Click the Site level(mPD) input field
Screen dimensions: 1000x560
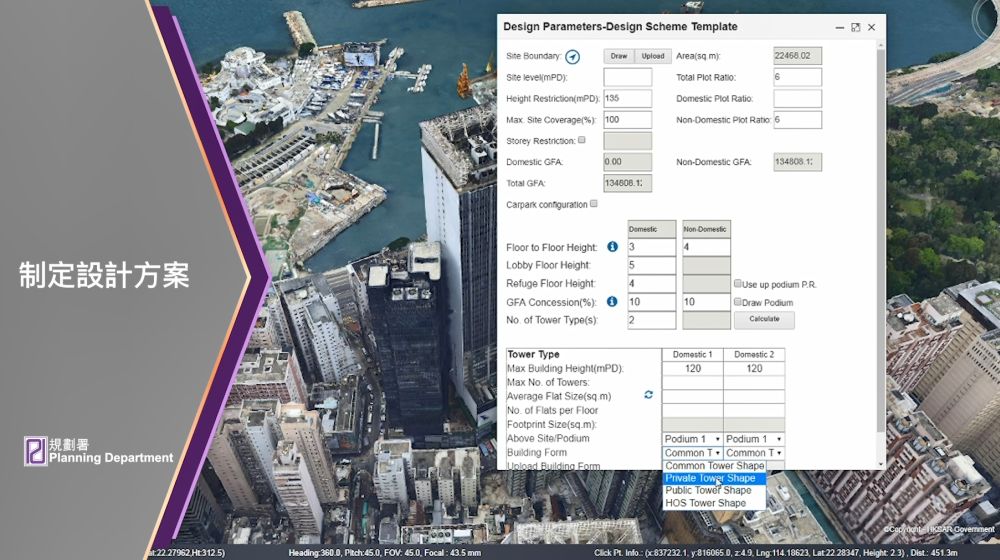coord(627,78)
